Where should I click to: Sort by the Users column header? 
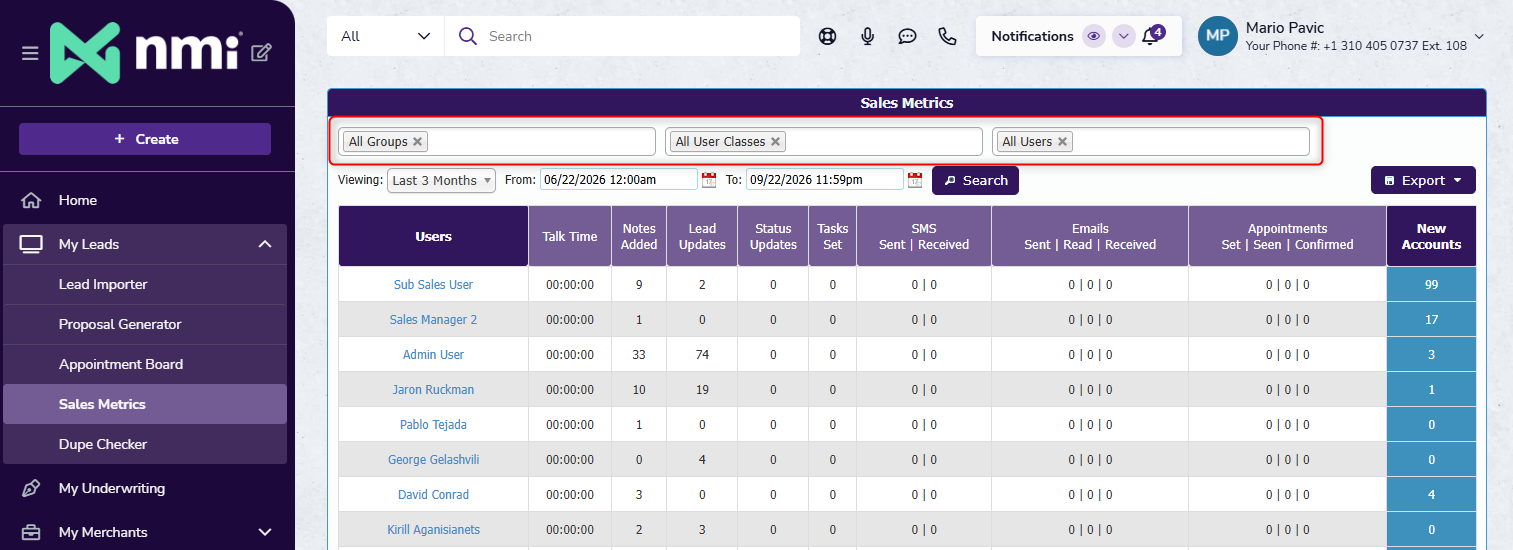(433, 236)
